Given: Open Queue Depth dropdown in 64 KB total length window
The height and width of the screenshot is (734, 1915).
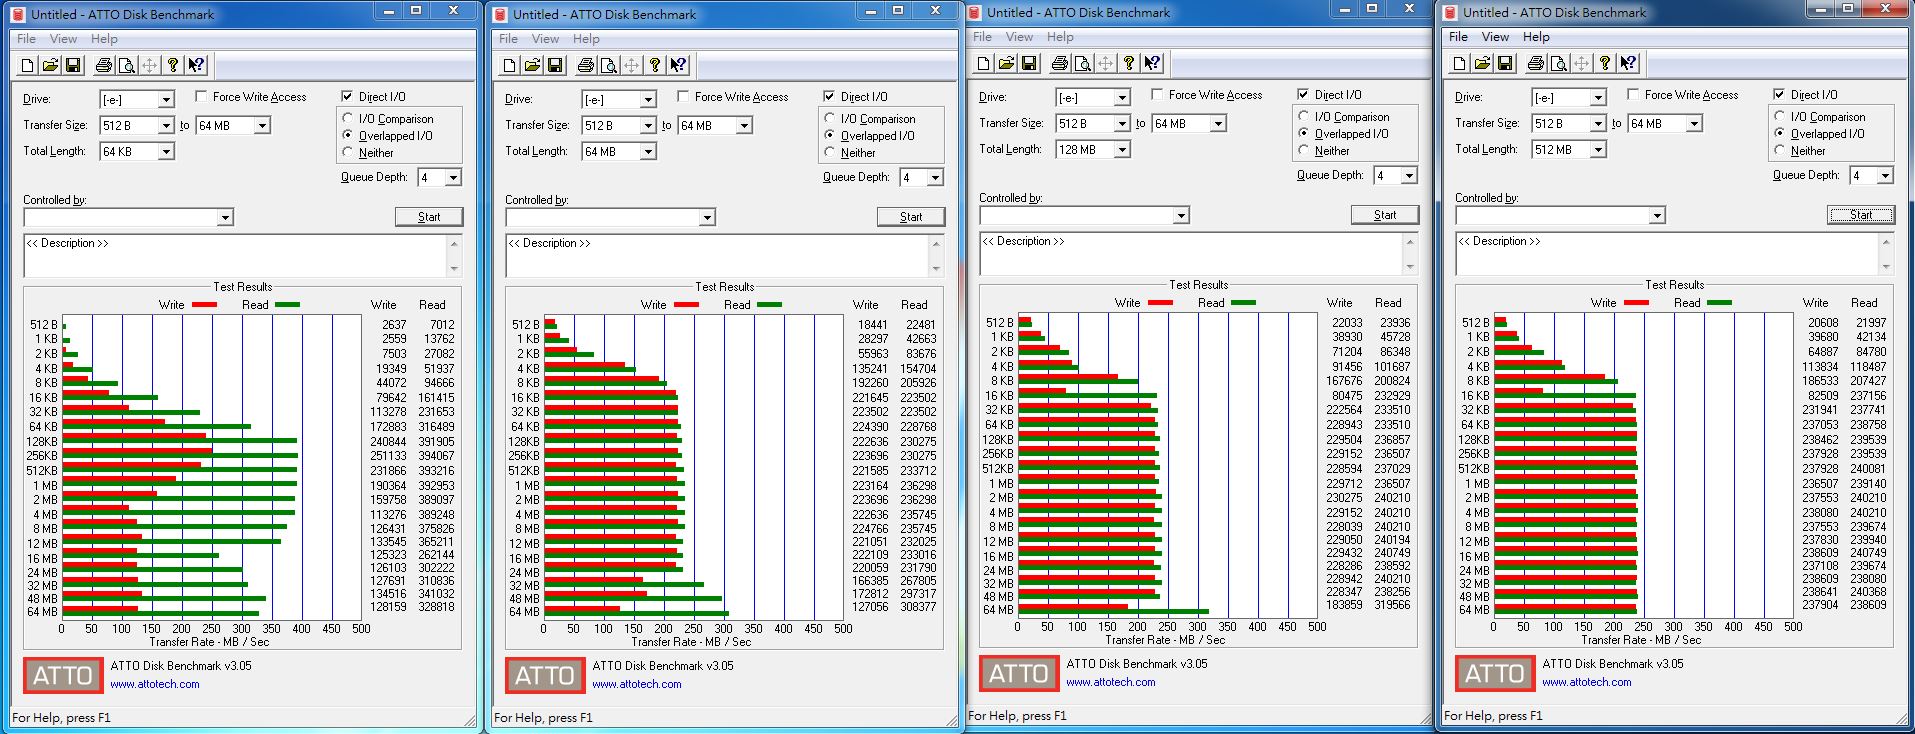Looking at the screenshot, I should coord(453,177).
